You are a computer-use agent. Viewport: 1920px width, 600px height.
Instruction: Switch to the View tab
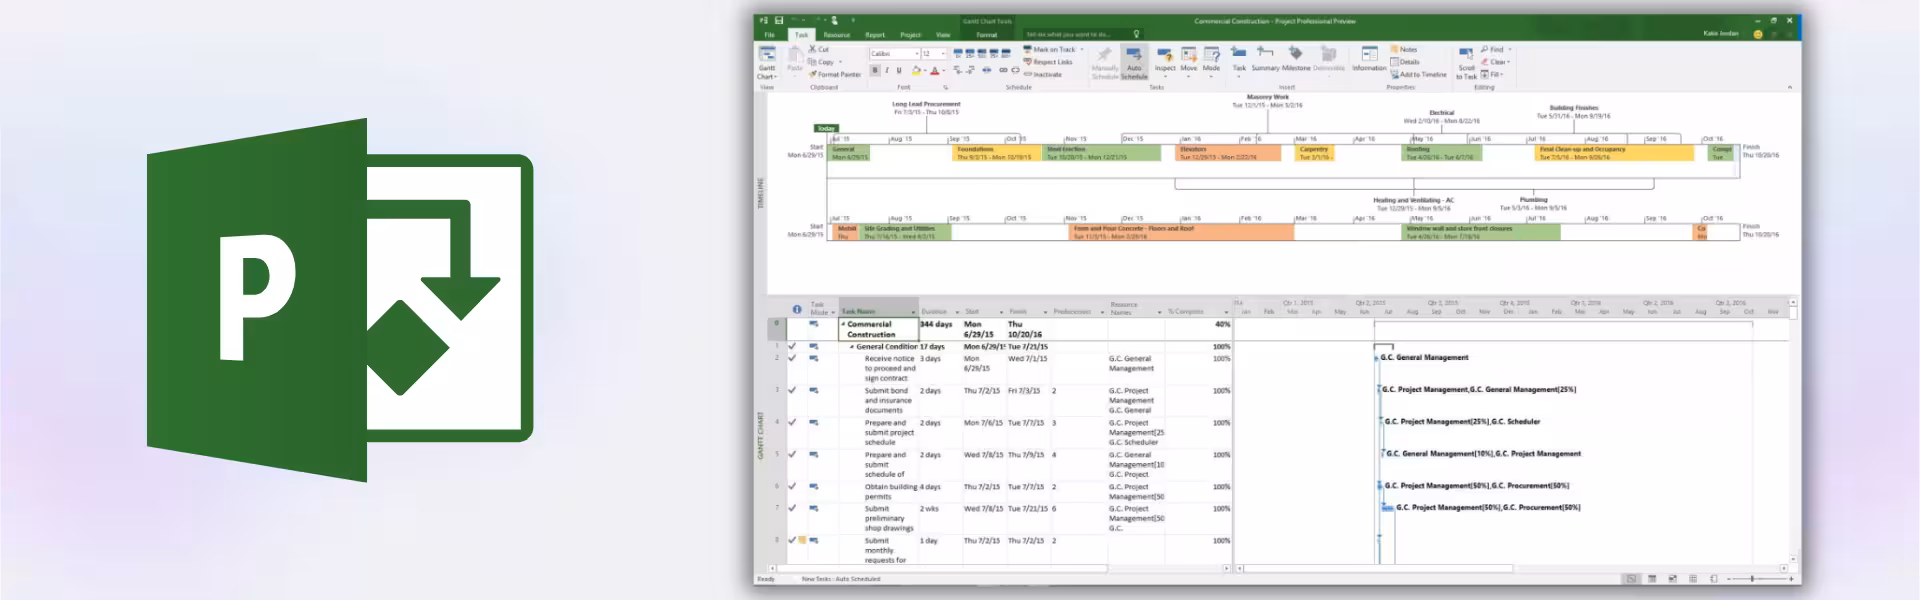[943, 35]
